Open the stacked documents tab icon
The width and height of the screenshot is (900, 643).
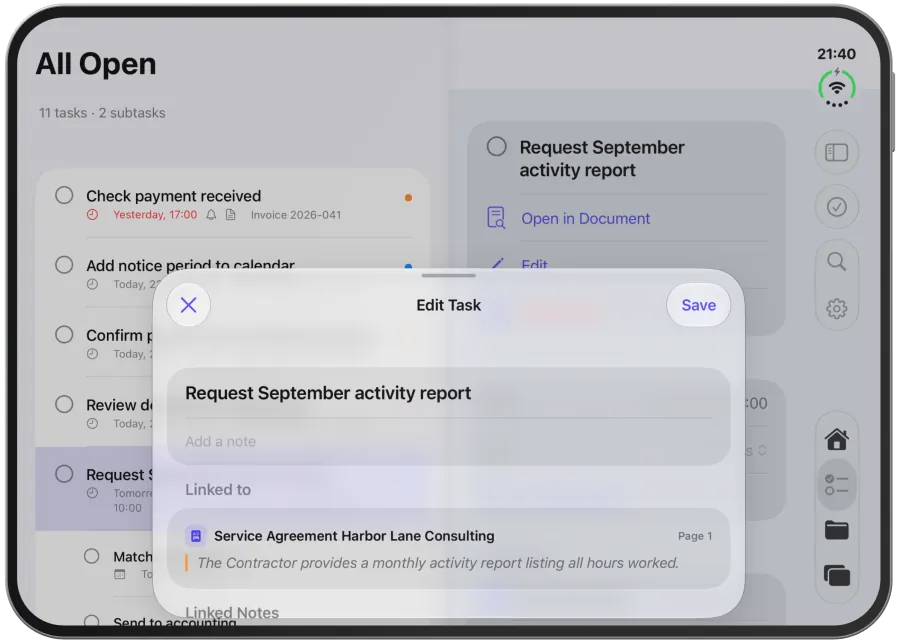coord(836,575)
